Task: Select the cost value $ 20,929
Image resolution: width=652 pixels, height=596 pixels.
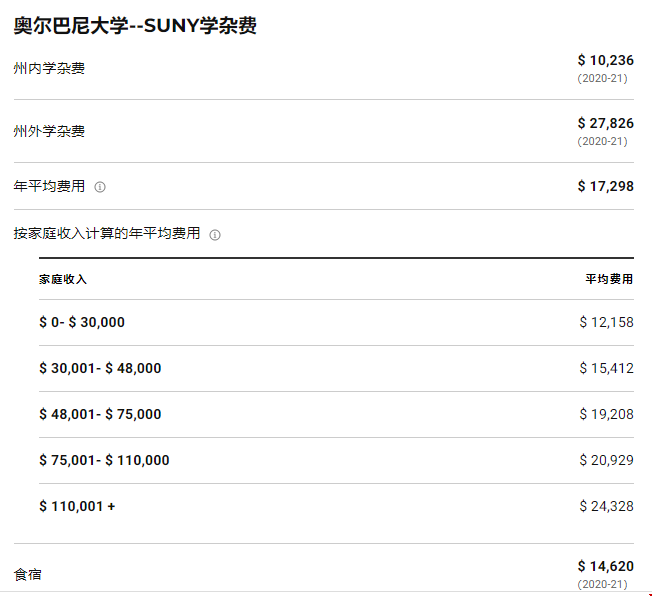Action: pyautogui.click(x=606, y=460)
